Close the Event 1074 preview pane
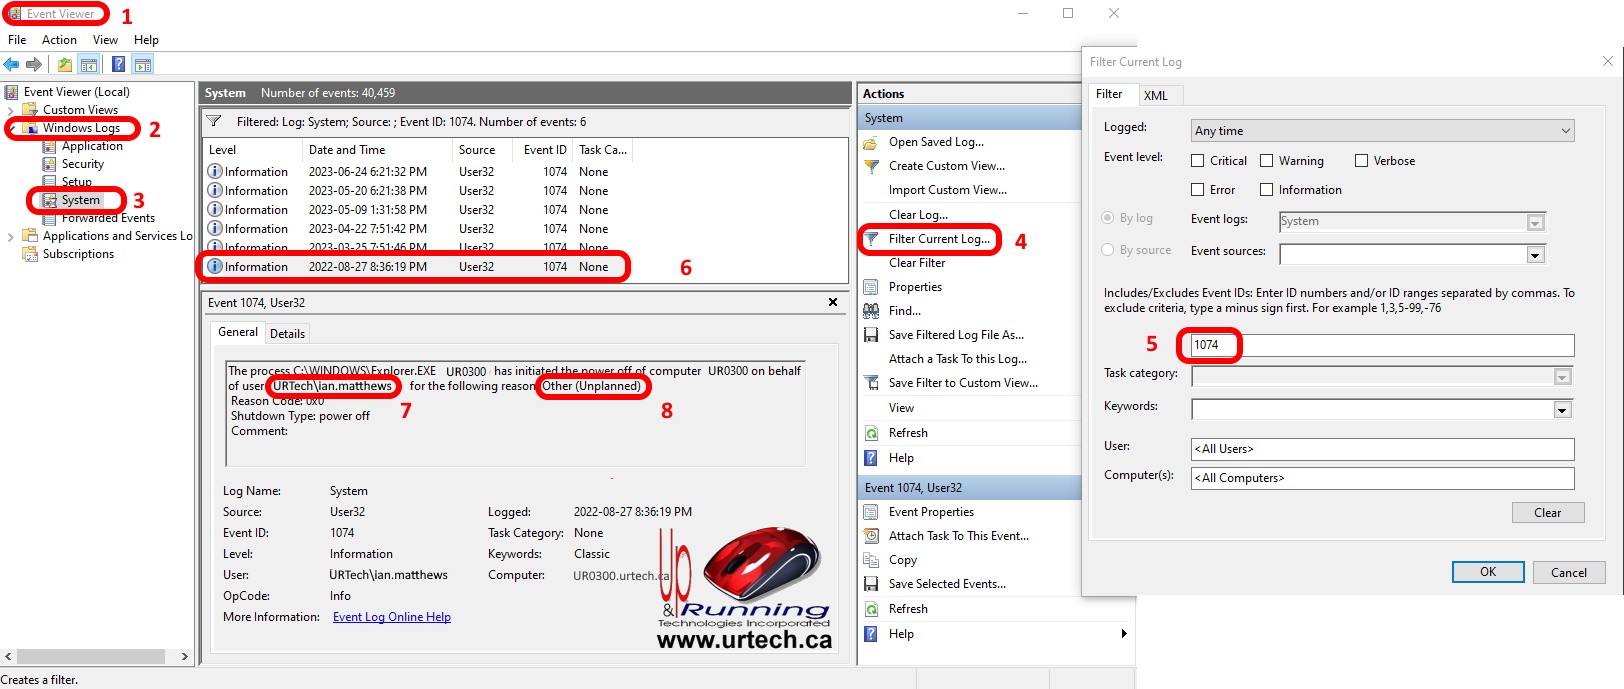1624x689 pixels. [833, 302]
